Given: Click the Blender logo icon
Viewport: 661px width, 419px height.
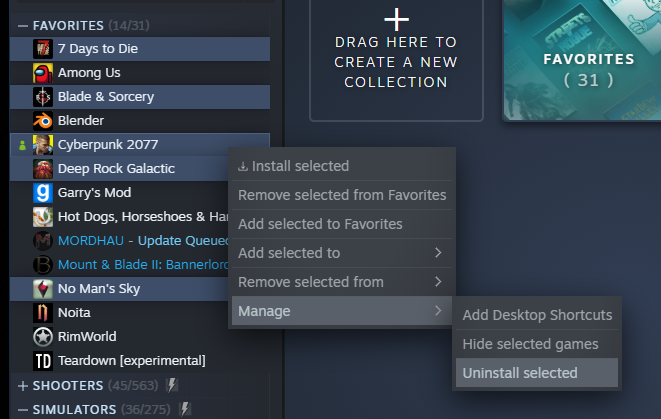Looking at the screenshot, I should tap(43, 121).
